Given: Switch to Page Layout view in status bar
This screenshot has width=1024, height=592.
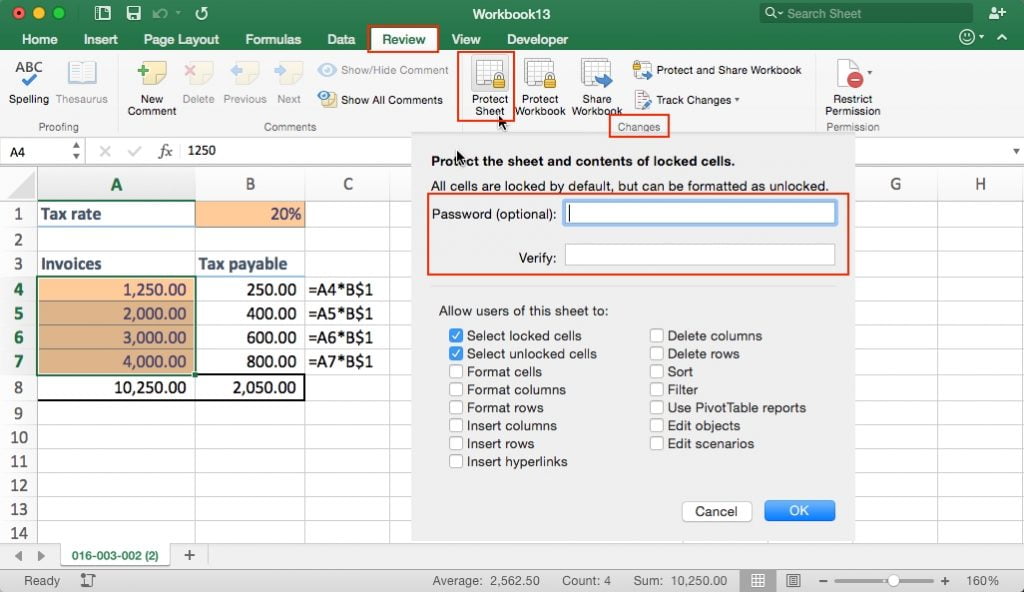Looking at the screenshot, I should 793,580.
